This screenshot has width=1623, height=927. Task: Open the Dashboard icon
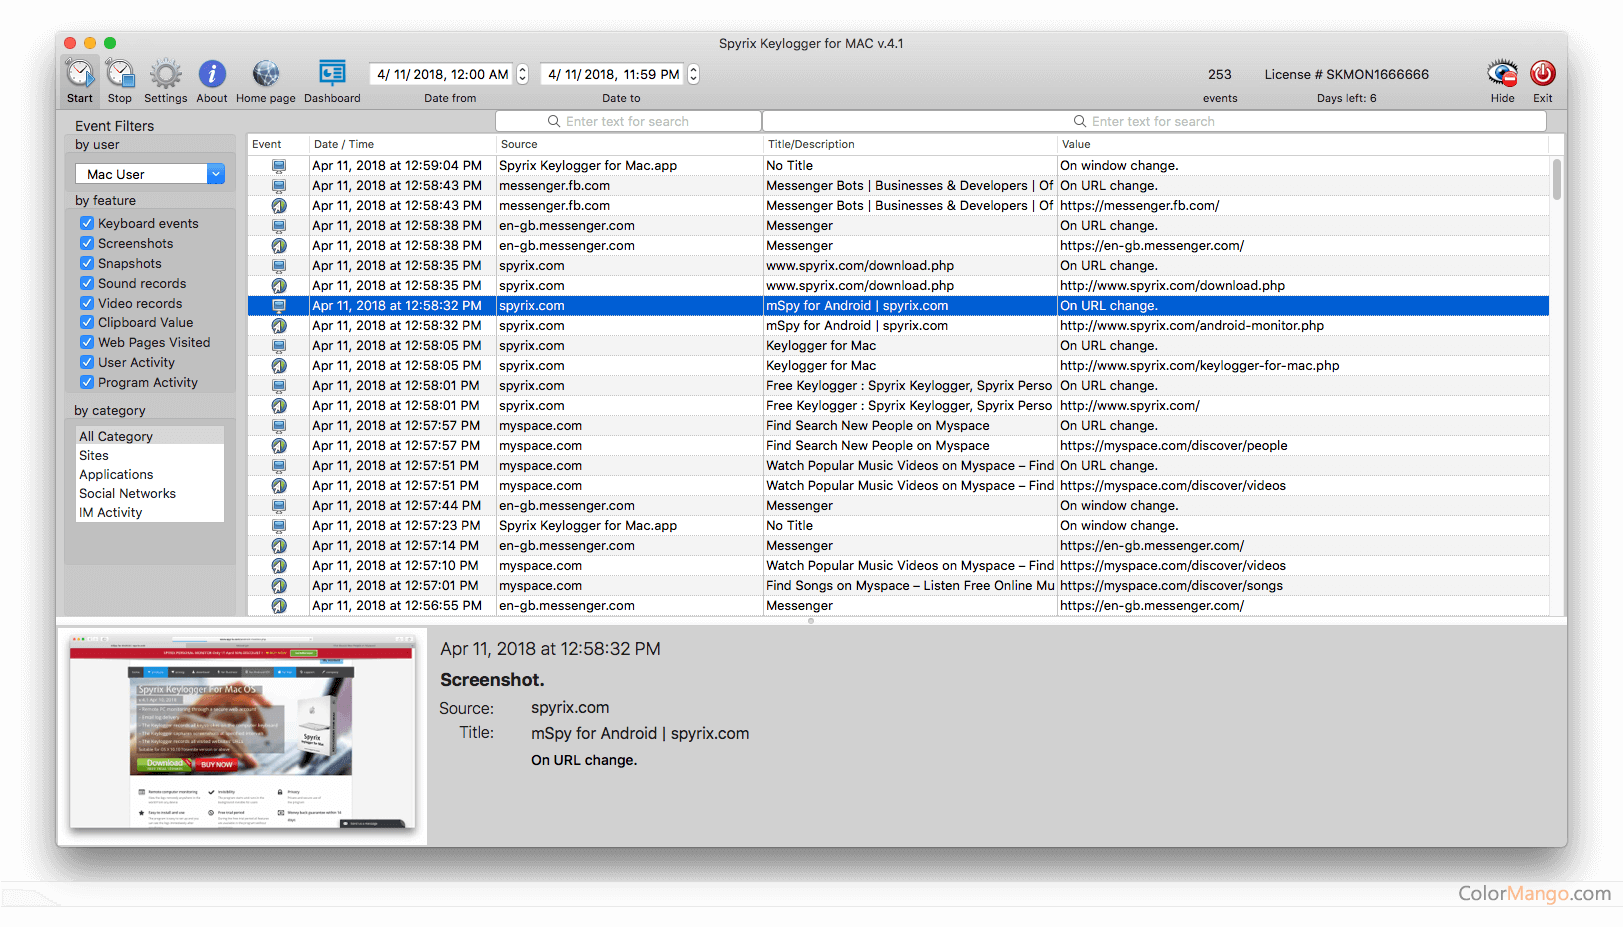tap(332, 74)
